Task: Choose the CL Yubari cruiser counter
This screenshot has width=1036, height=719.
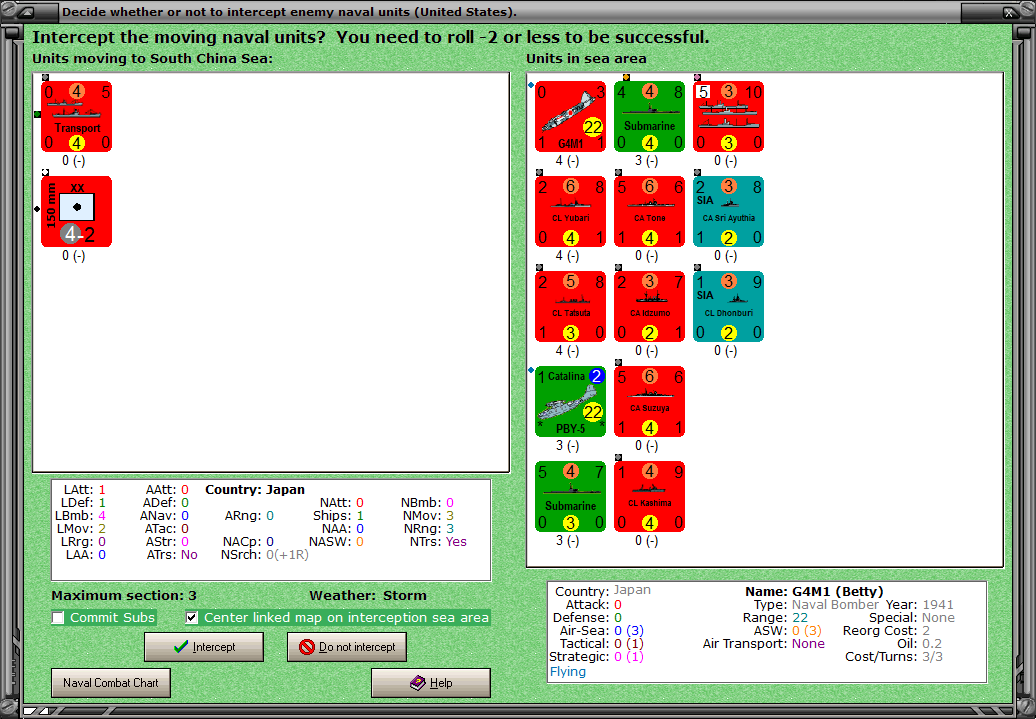Action: pos(570,211)
